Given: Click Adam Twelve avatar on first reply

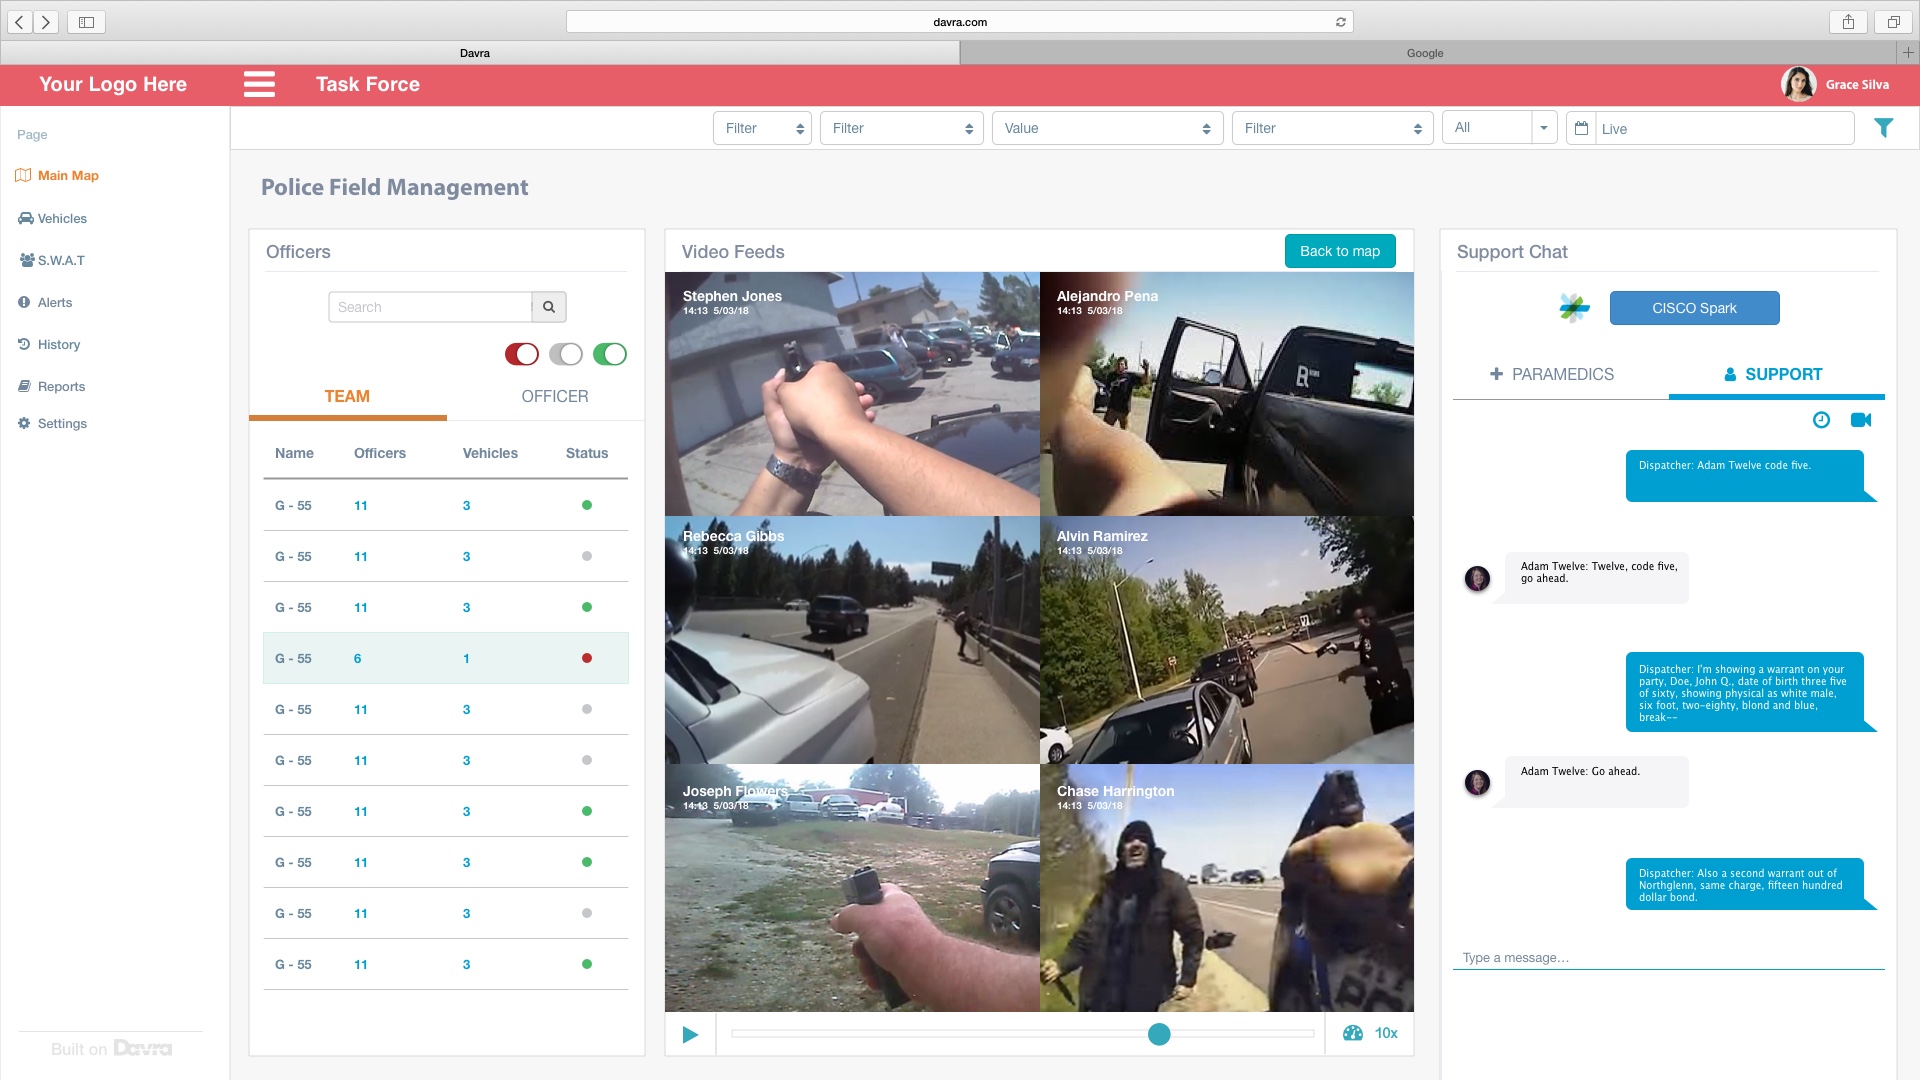Looking at the screenshot, I should (x=1477, y=578).
